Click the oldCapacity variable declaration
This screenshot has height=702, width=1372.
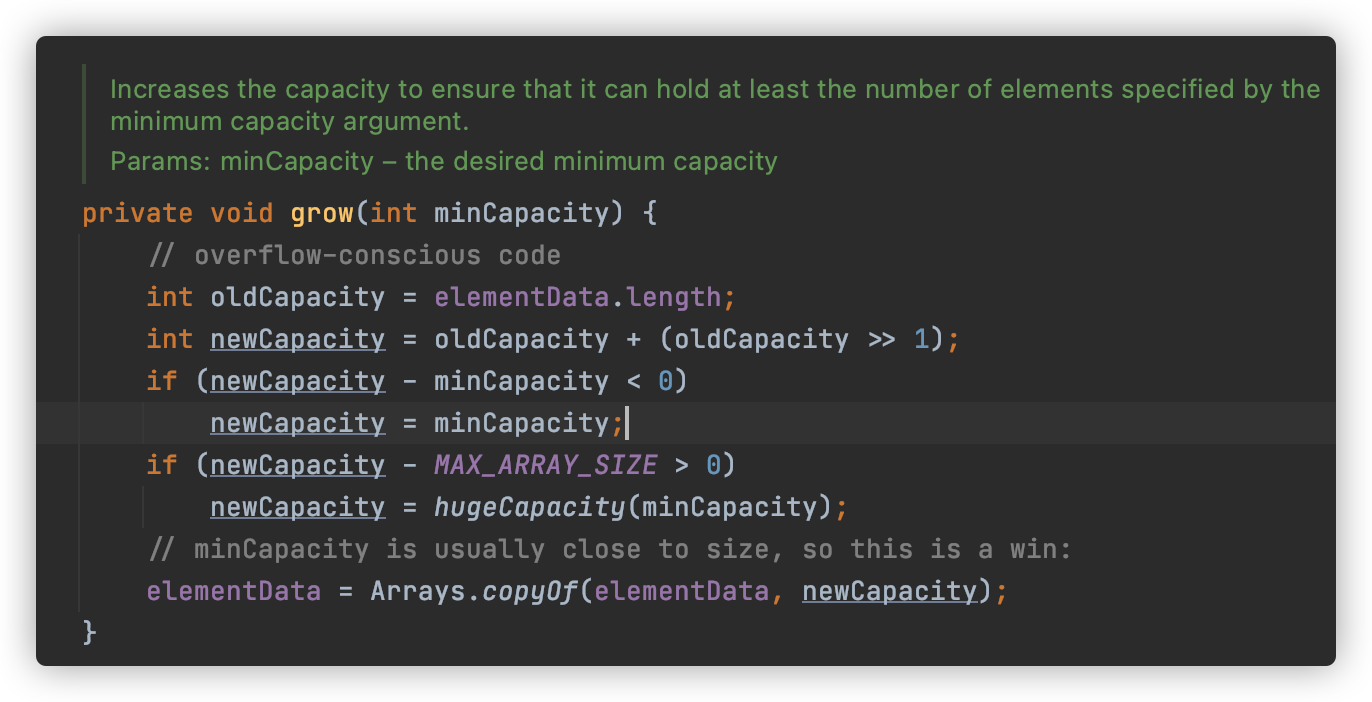pos(297,297)
